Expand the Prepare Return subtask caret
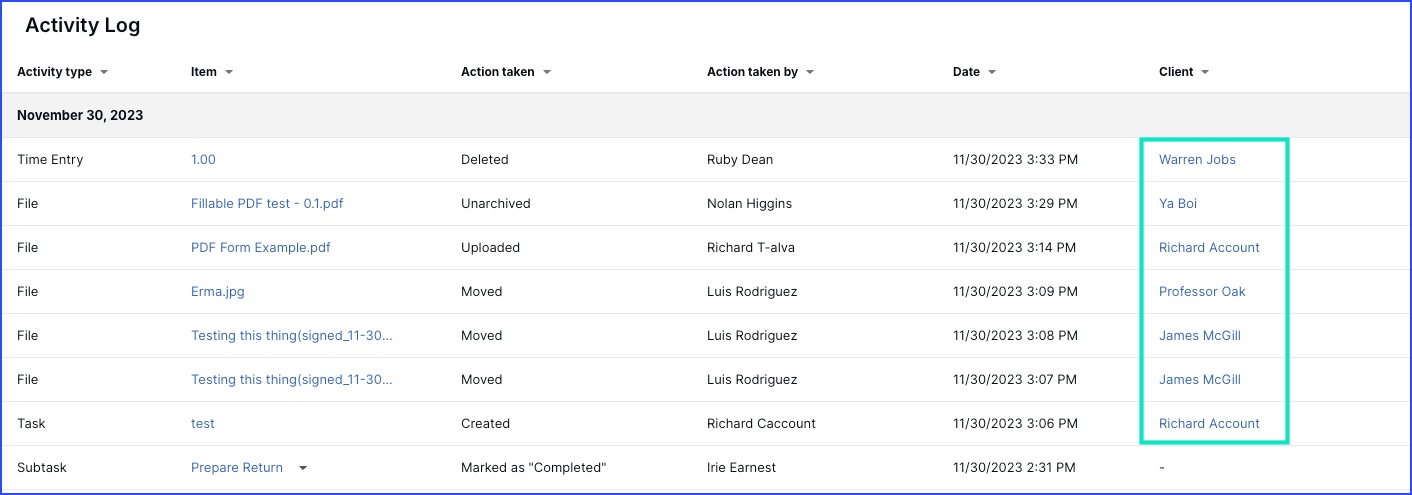The image size is (1412, 495). point(303,468)
